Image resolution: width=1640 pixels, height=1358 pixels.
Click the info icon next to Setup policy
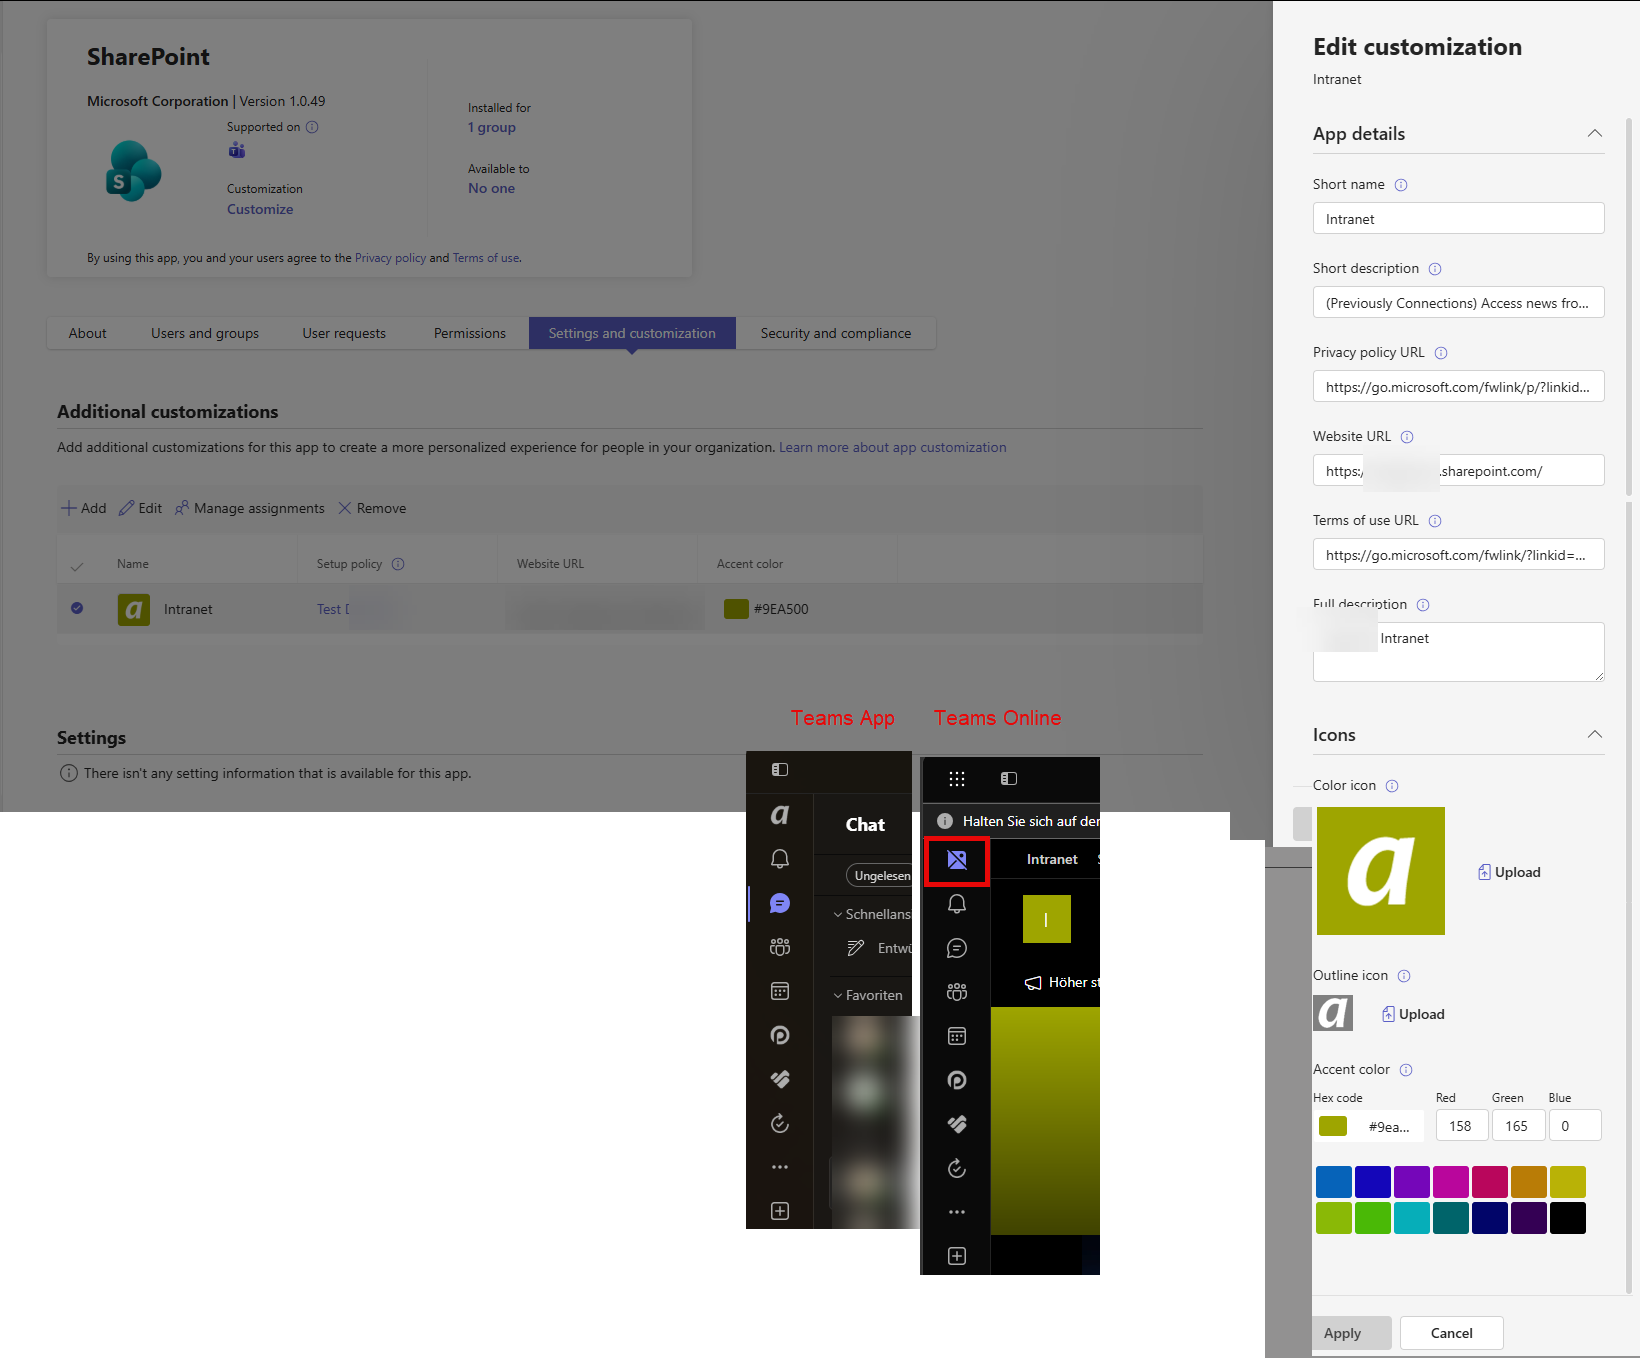(398, 564)
